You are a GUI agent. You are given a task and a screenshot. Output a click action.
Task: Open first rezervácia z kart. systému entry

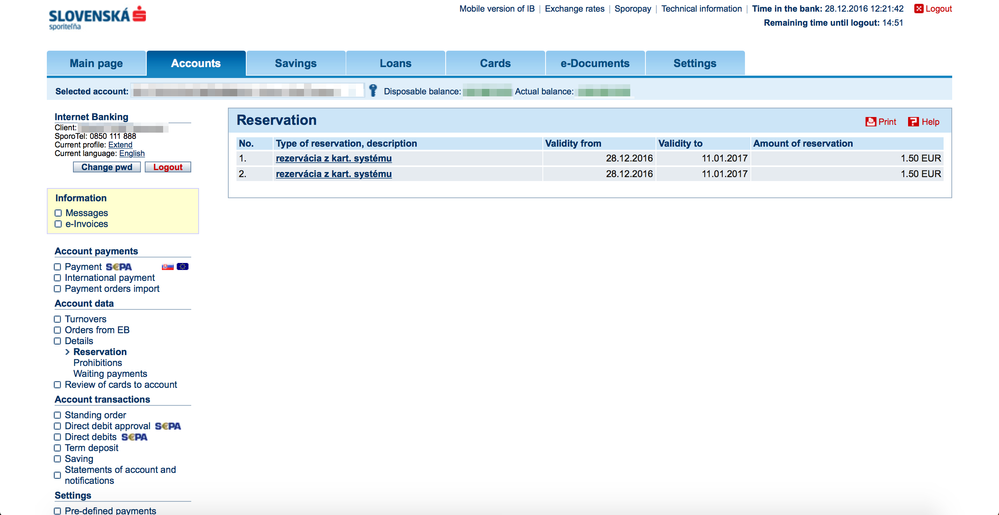pyautogui.click(x=334, y=158)
